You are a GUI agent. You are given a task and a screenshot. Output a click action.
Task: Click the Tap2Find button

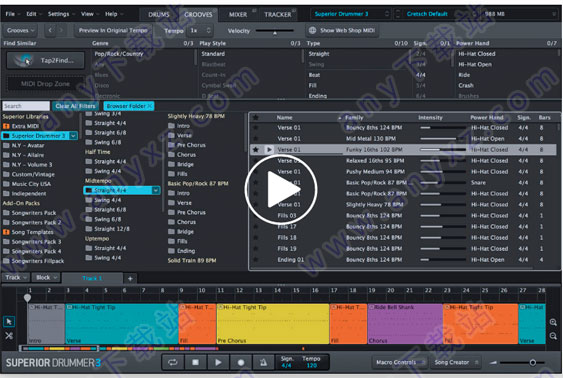tap(46, 60)
